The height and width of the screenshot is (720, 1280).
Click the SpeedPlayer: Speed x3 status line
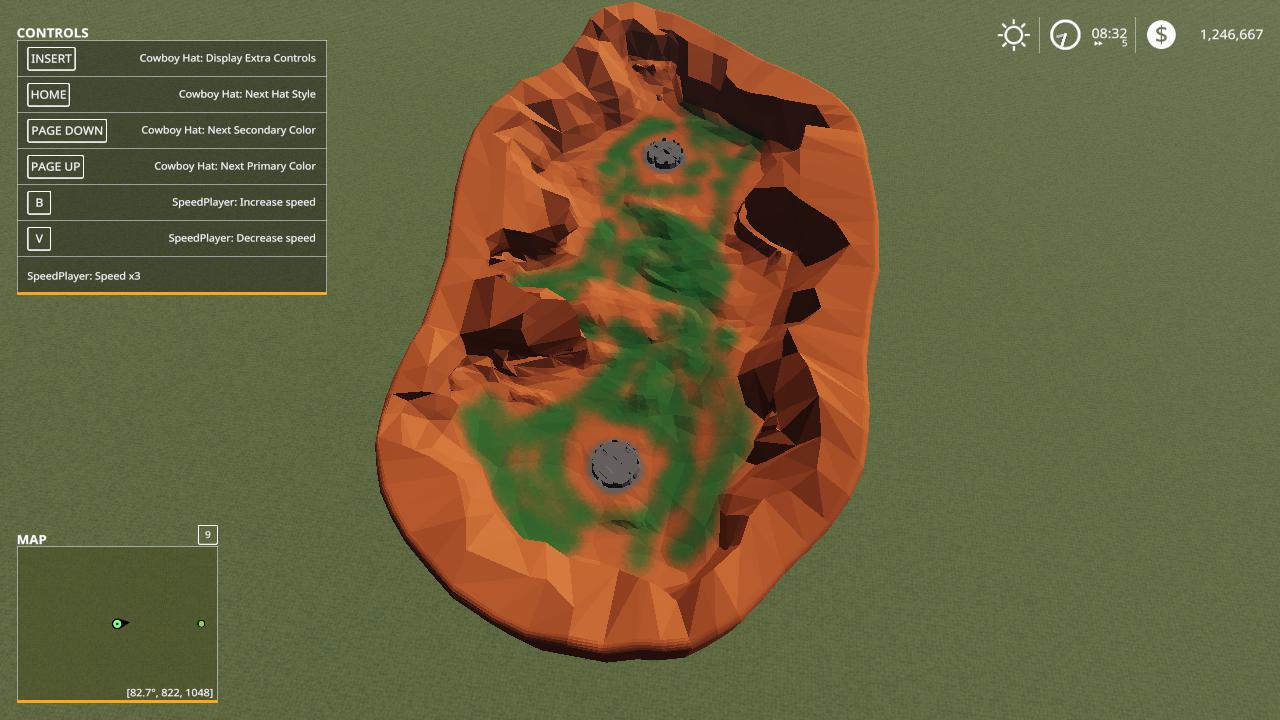click(84, 276)
